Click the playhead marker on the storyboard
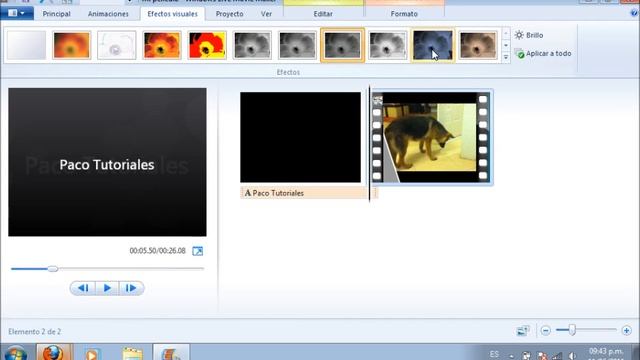Image resolution: width=640 pixels, height=360 pixels. (369, 144)
